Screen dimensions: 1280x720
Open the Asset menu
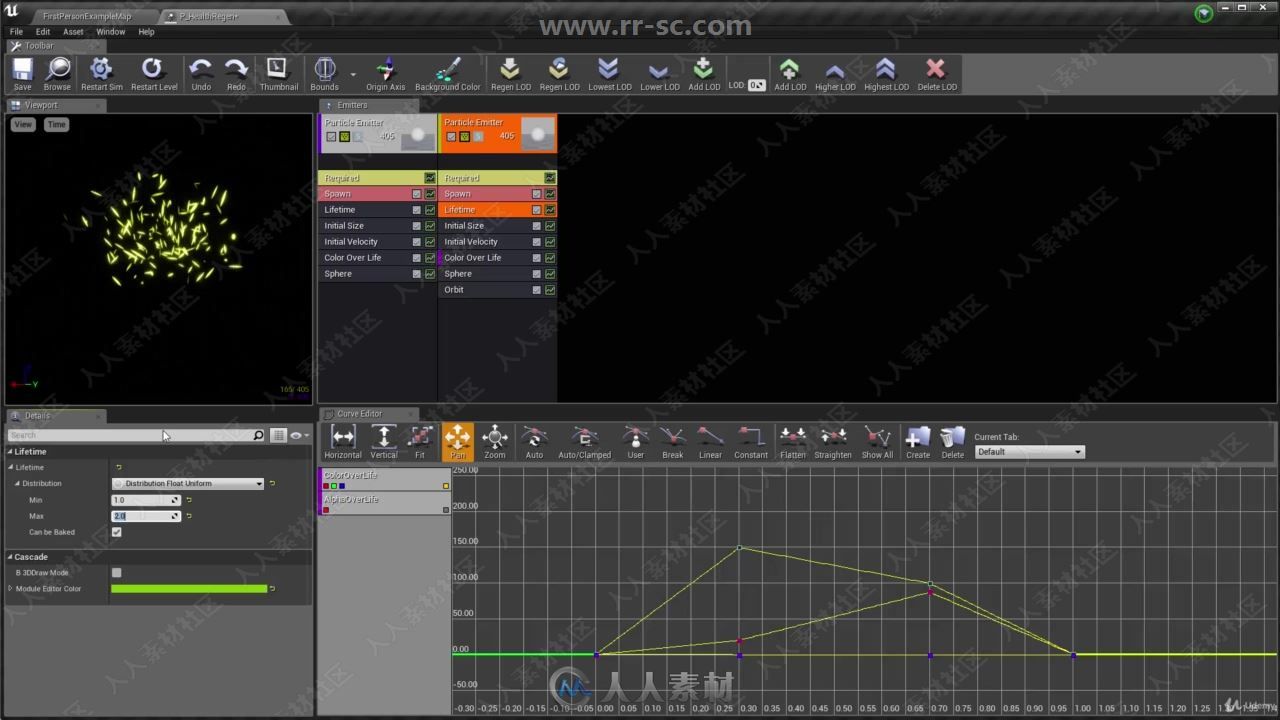tap(74, 32)
